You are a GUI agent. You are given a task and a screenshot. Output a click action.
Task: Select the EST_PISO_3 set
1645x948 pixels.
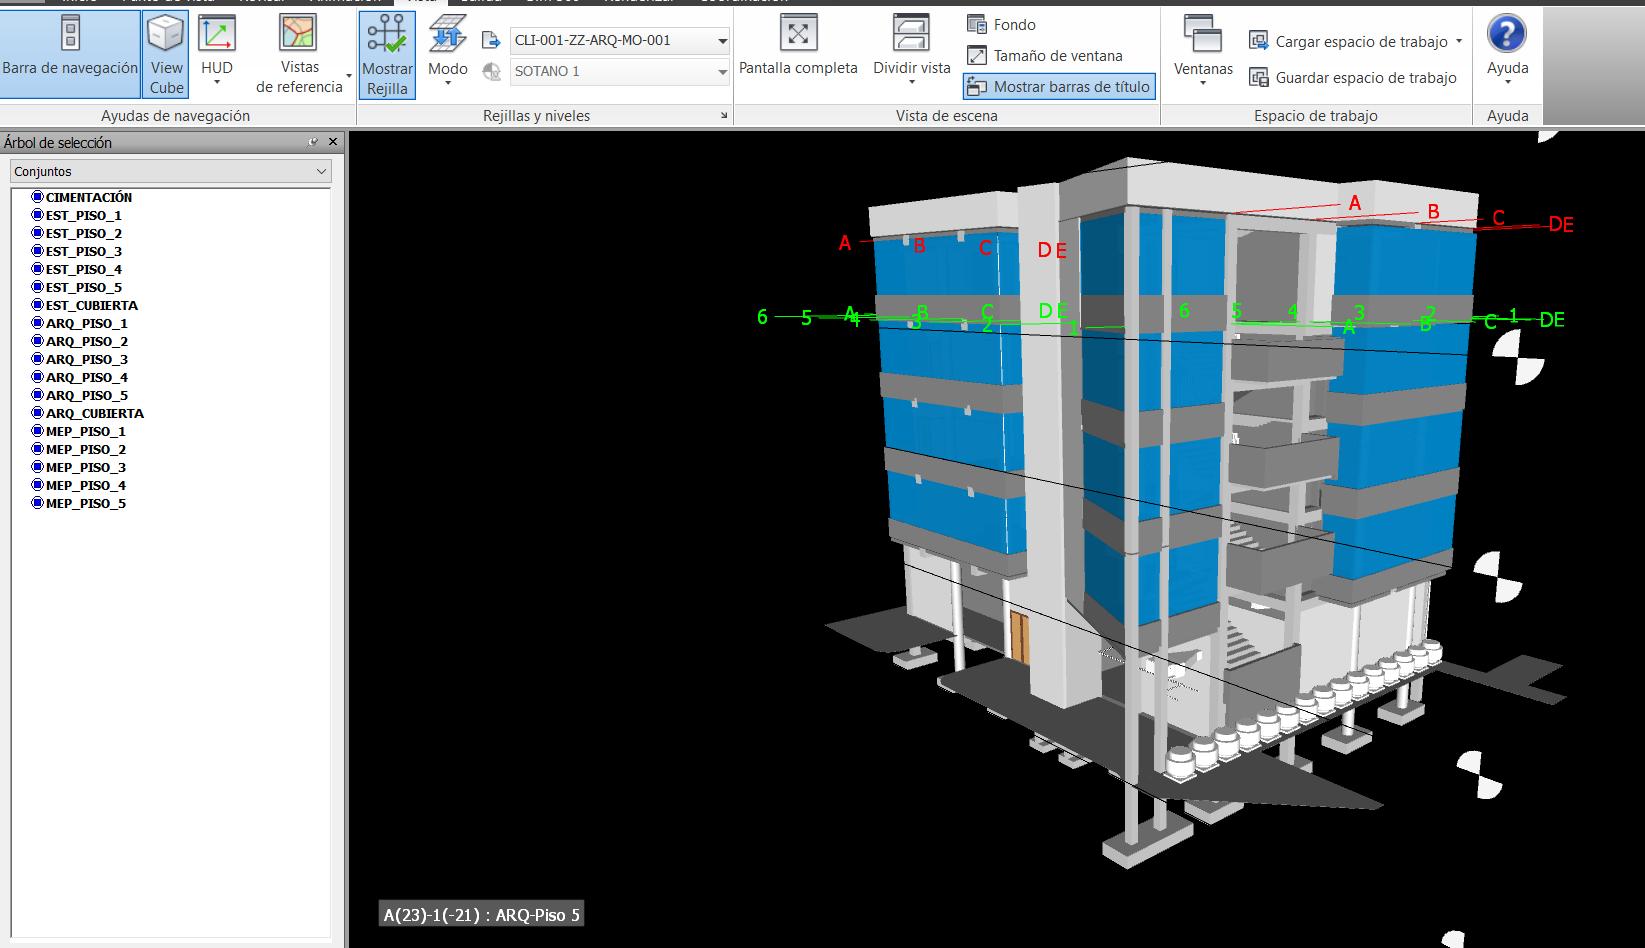(x=77, y=252)
